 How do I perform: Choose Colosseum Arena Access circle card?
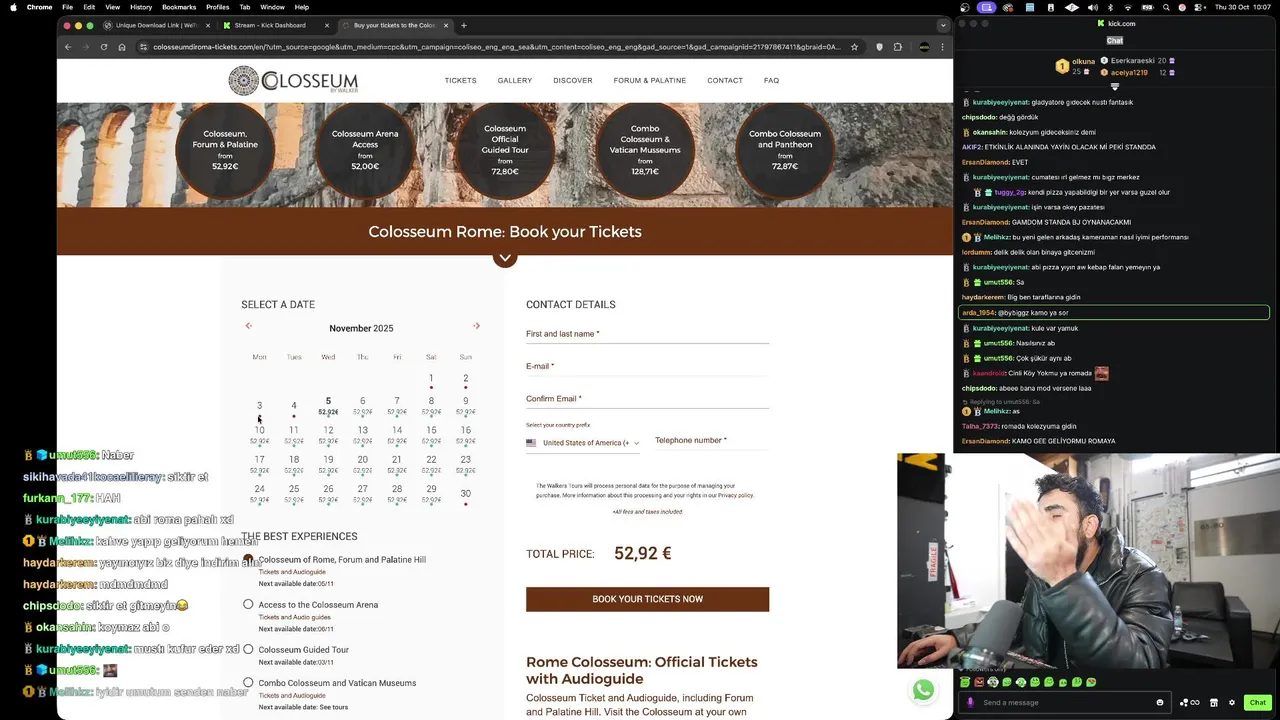tap(365, 150)
